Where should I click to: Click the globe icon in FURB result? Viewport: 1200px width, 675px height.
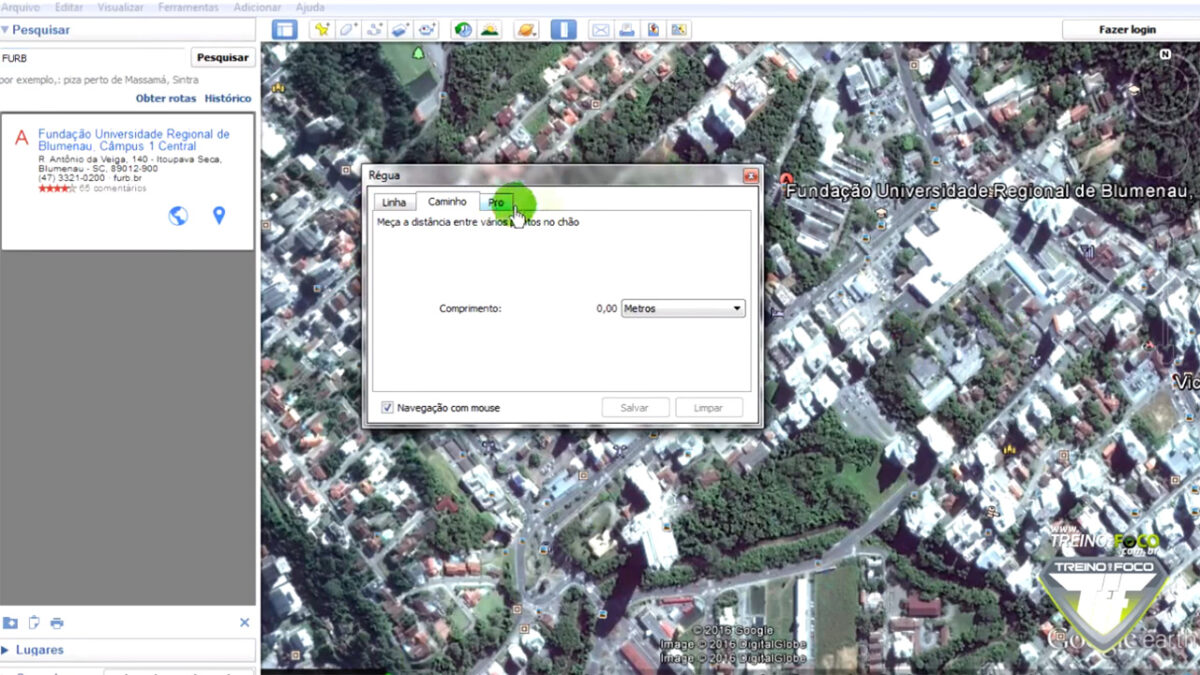coord(178,215)
